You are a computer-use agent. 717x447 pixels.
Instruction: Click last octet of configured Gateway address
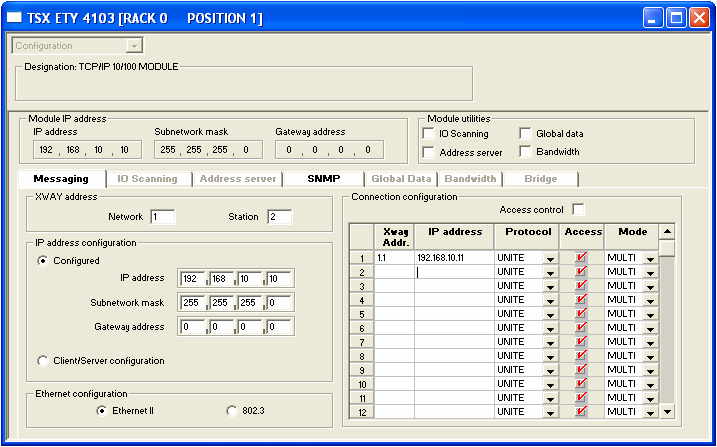click(x=279, y=327)
